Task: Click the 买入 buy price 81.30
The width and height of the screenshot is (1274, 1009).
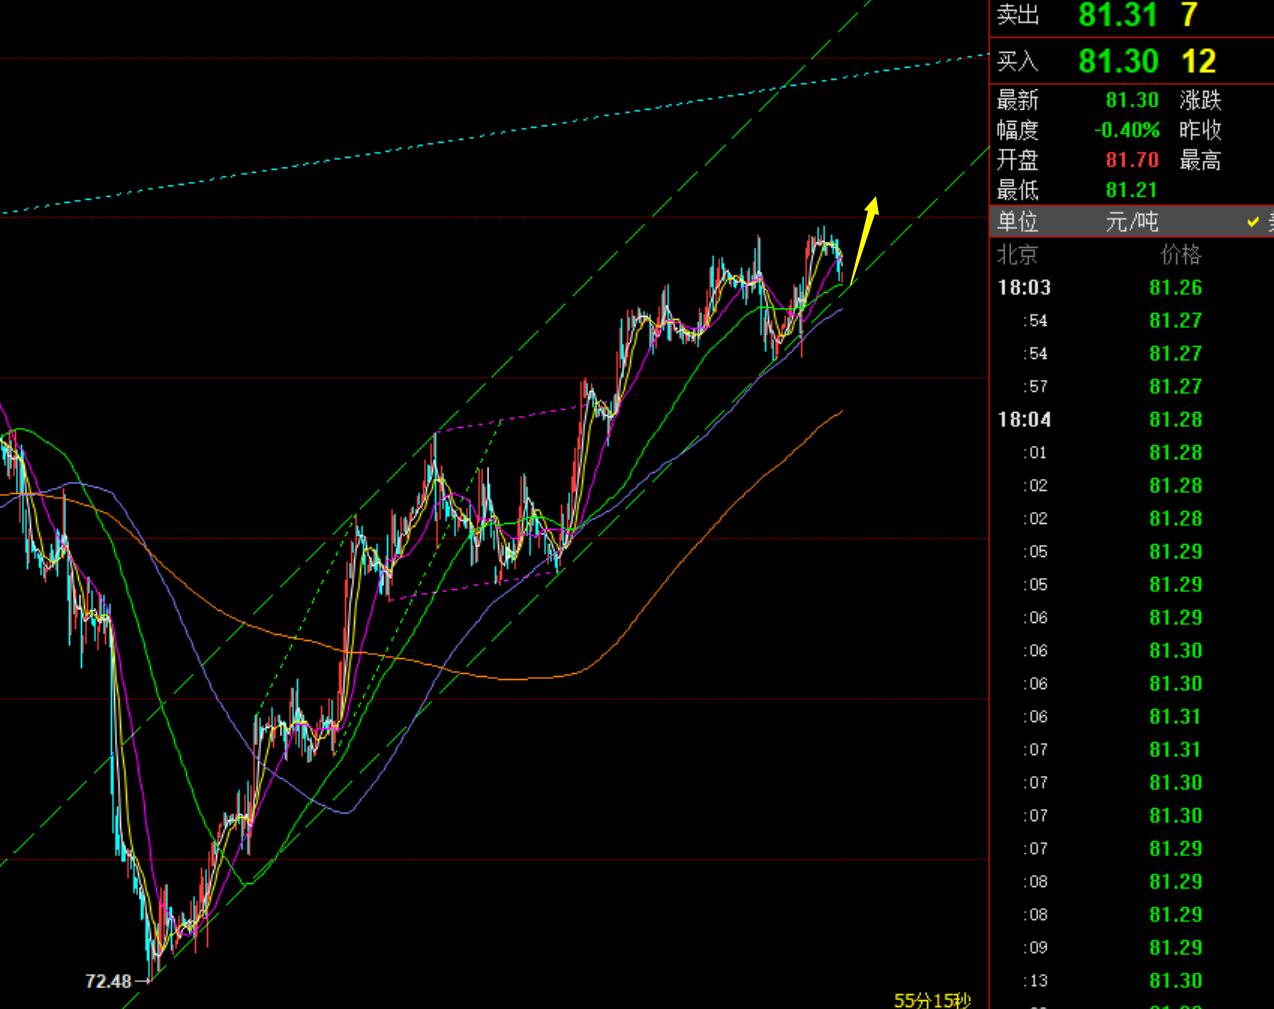Action: click(x=1118, y=61)
